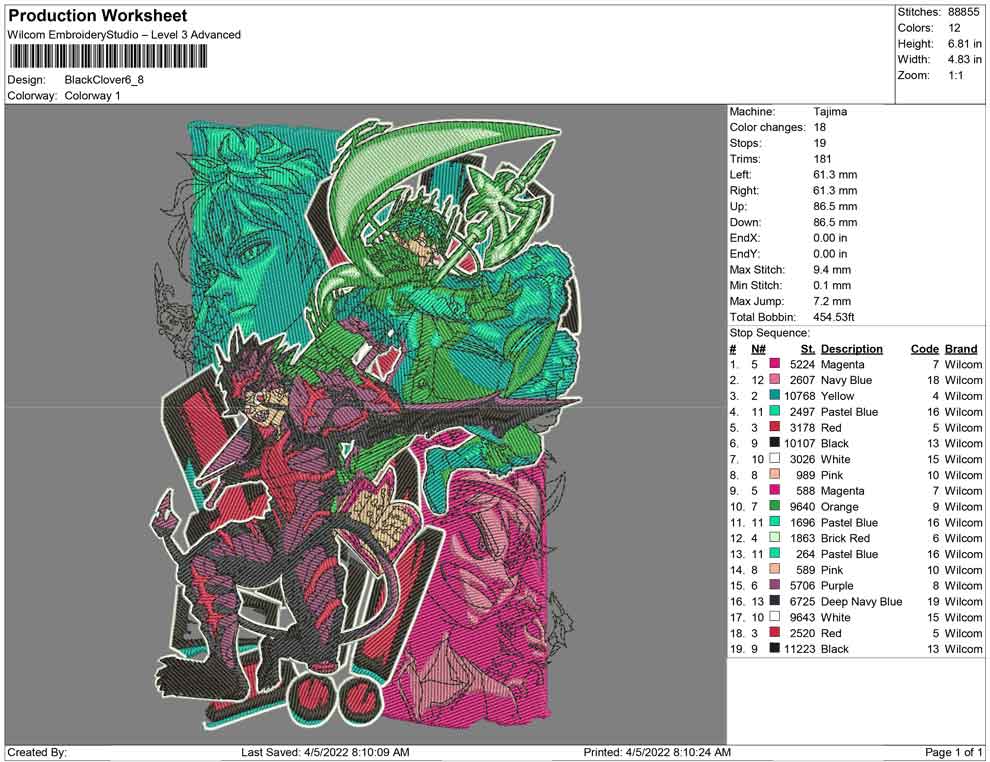Select the Stitches count 88855

963,12
